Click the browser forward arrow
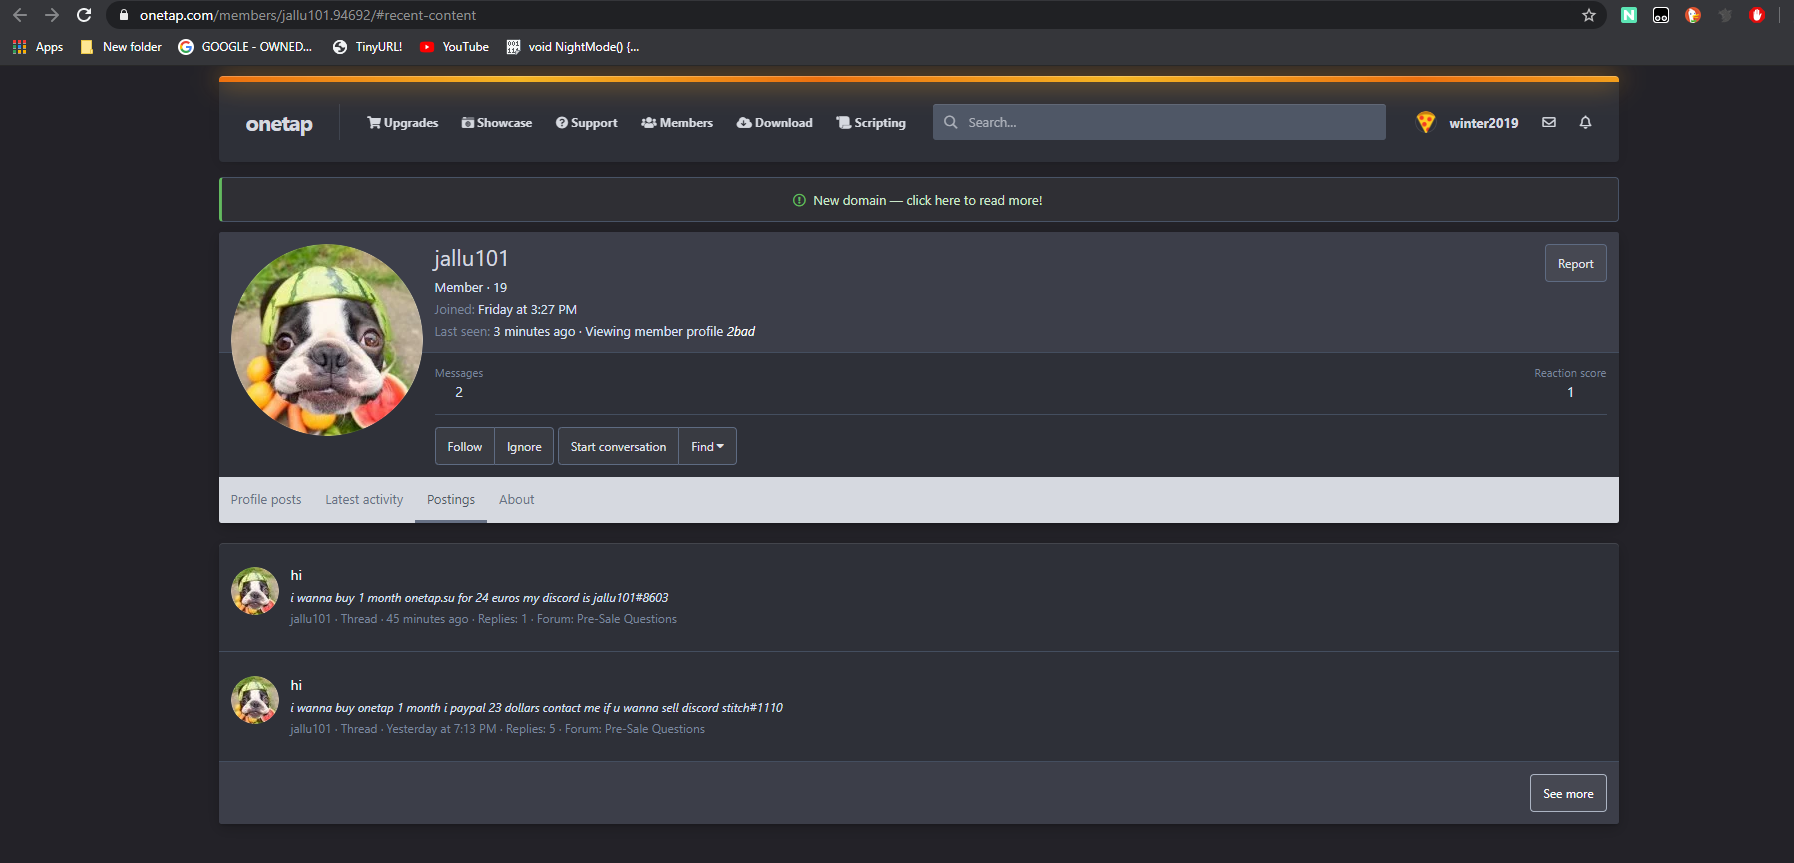This screenshot has height=863, width=1794. 52,15
